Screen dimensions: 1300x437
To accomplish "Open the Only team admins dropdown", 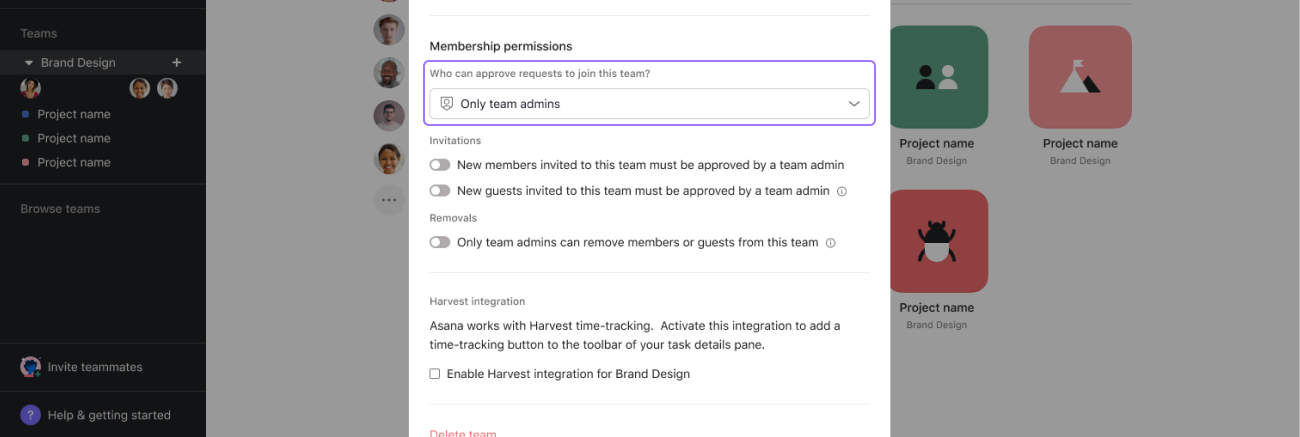I will [x=649, y=104].
